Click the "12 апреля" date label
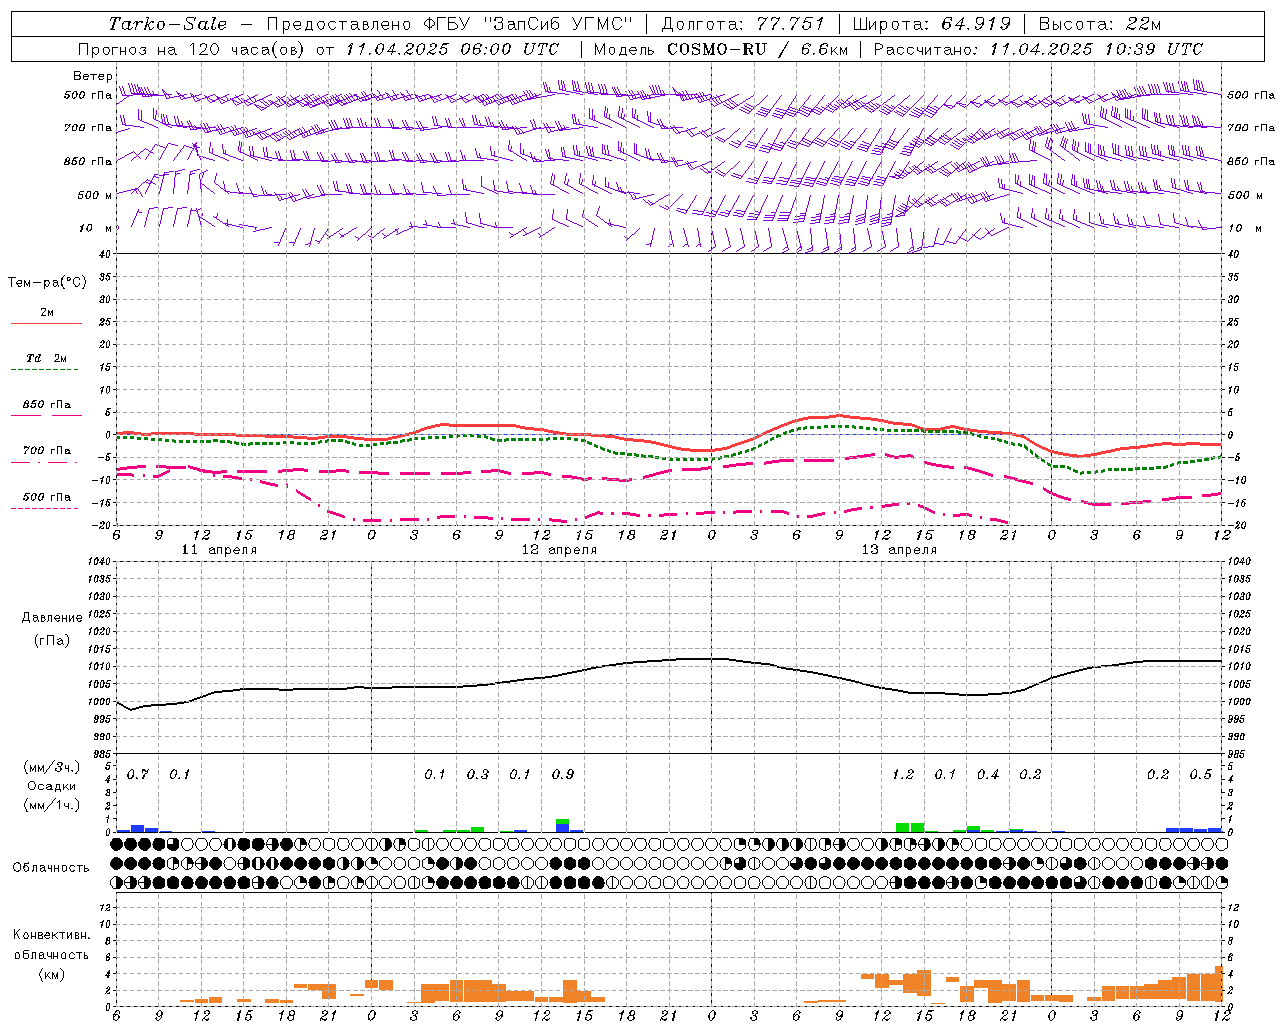This screenshot has width=1280, height=1024. tap(559, 550)
